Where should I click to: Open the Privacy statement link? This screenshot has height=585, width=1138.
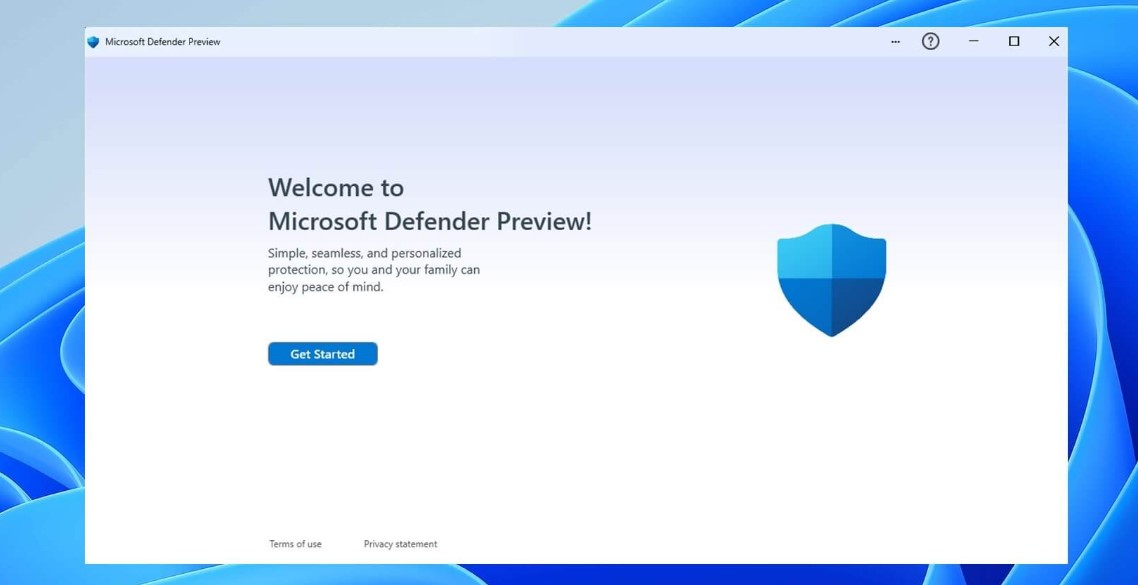401,544
